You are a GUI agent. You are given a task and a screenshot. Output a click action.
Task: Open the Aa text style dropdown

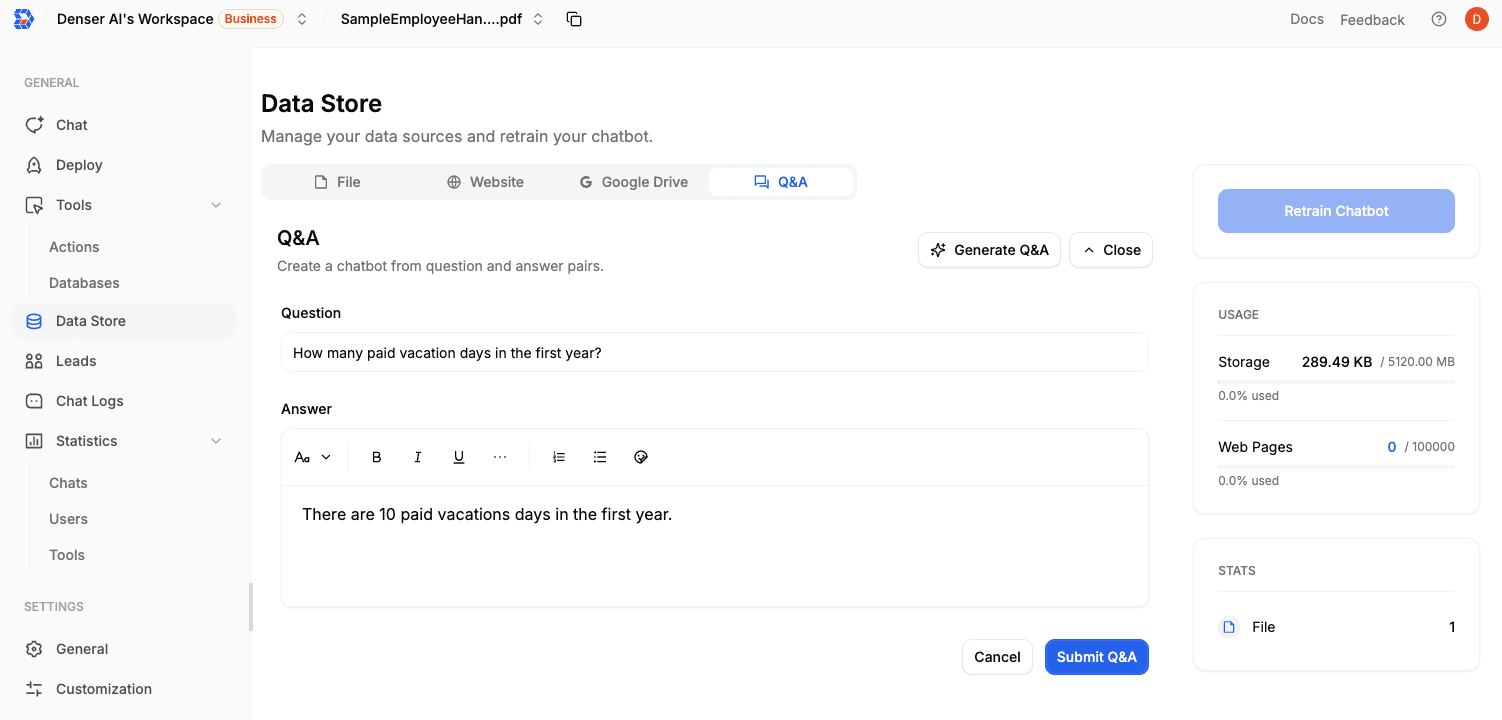[311, 456]
